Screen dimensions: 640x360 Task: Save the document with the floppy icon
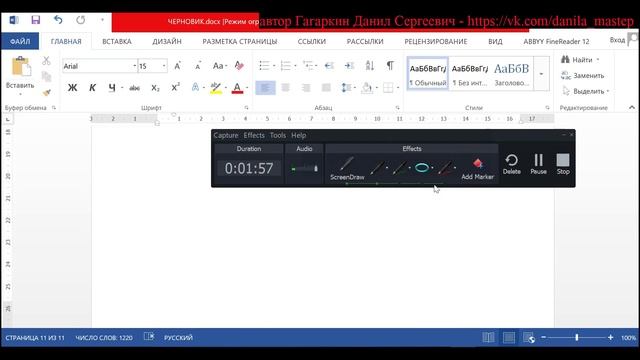pos(36,20)
